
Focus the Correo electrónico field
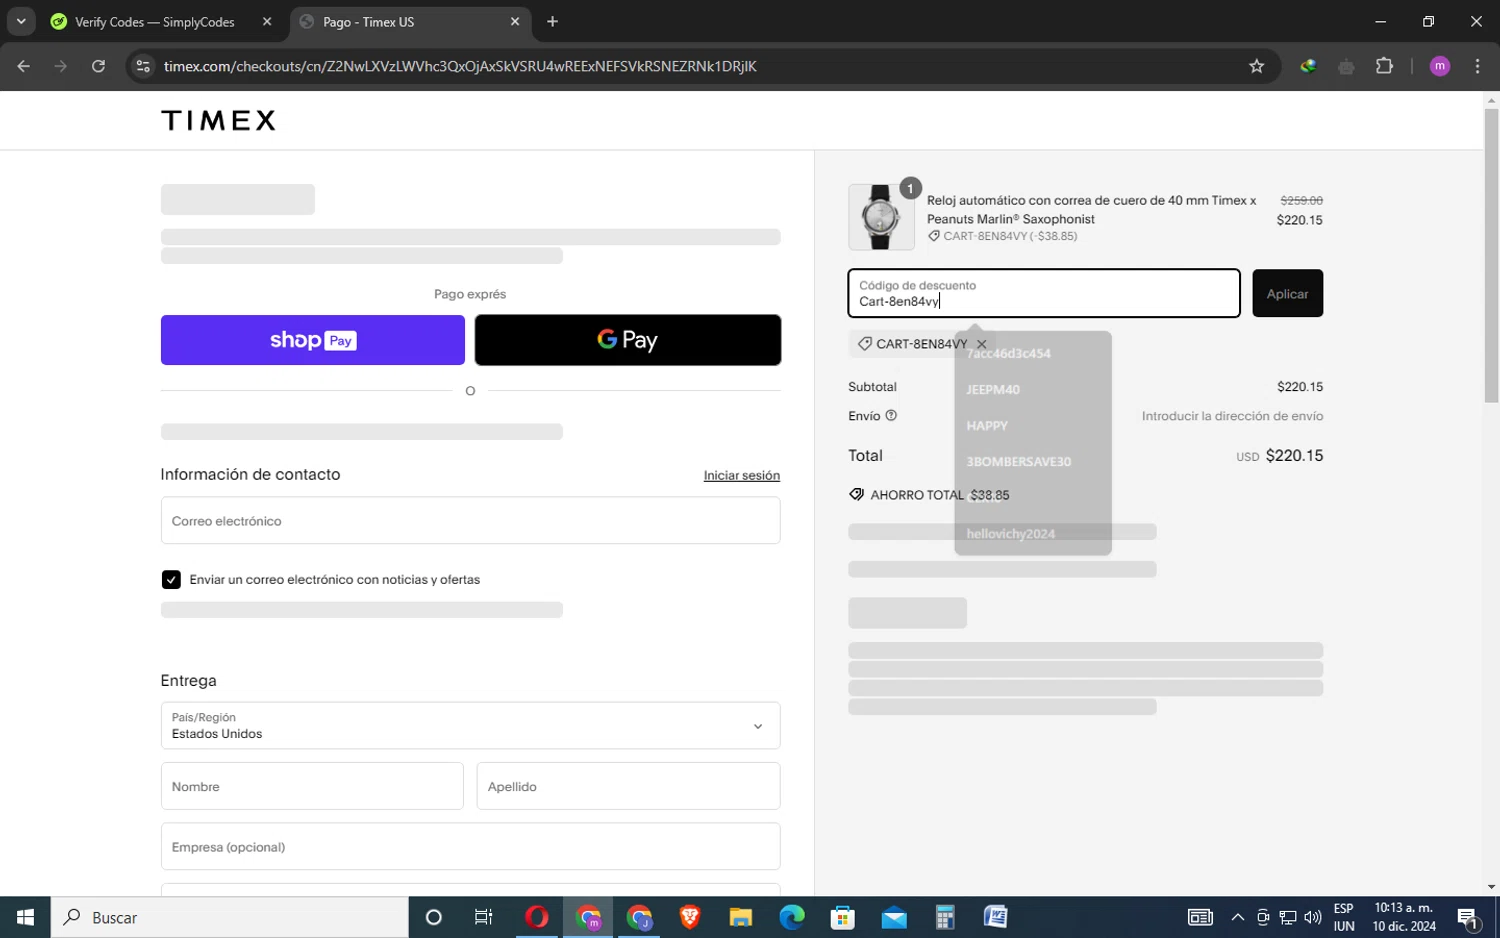470,521
